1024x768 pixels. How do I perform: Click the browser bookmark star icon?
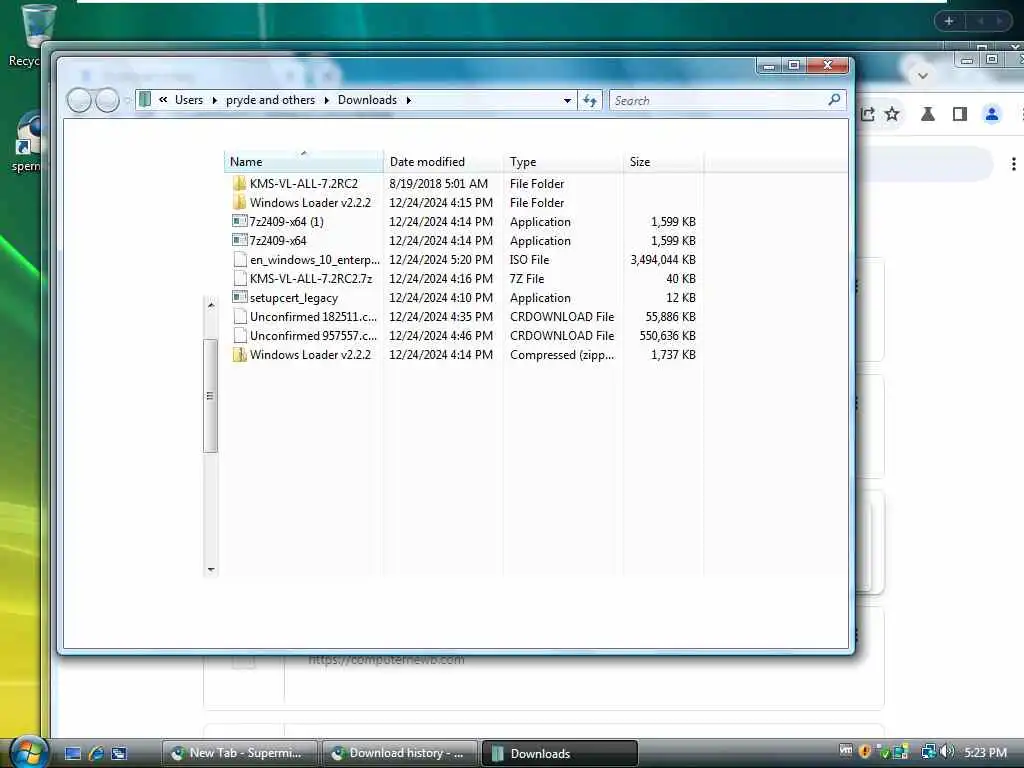click(x=892, y=114)
